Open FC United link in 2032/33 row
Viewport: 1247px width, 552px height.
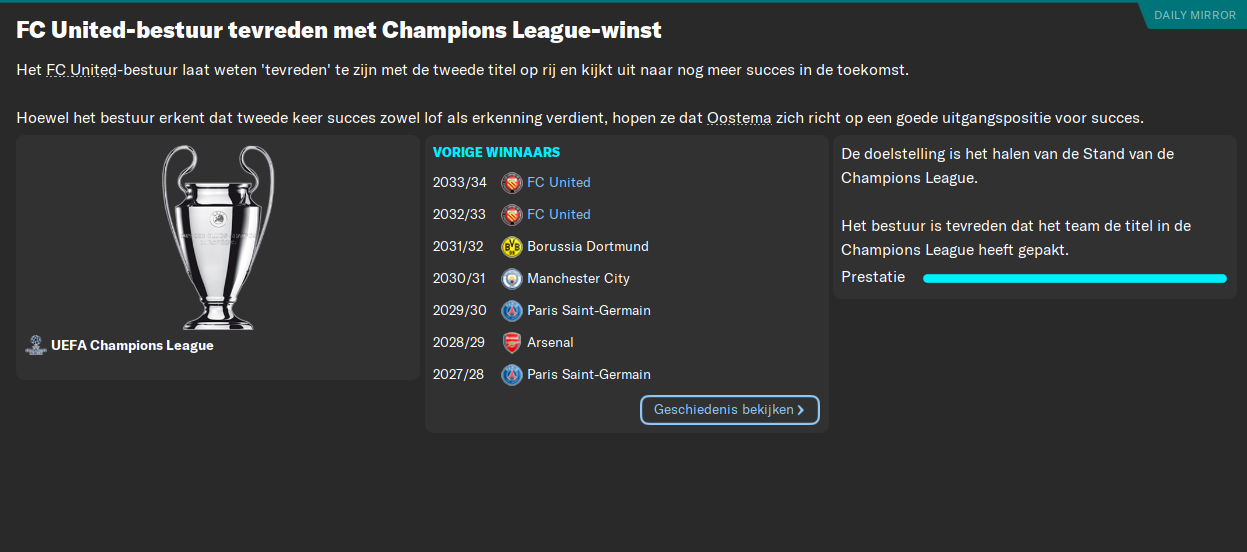[x=558, y=215]
